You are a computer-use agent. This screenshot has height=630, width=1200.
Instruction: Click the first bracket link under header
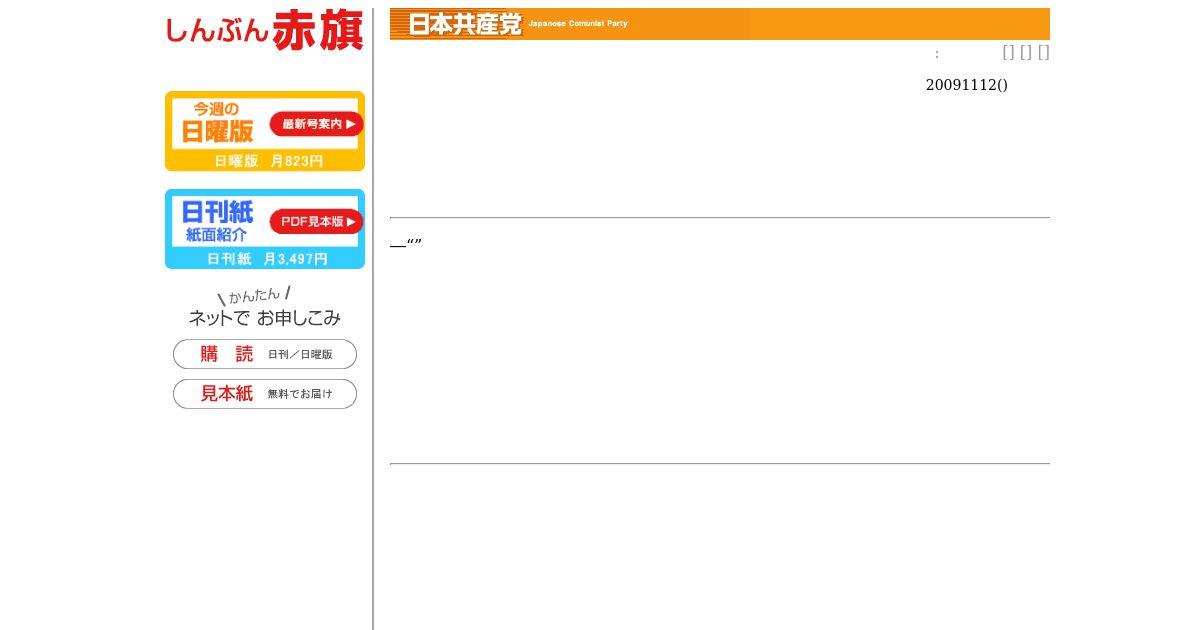[x=1008, y=52]
